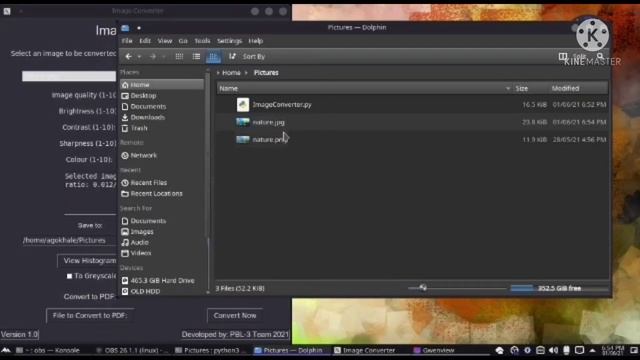
Task: Open the search icon in Dolphin toolbar
Action: (x=600, y=56)
